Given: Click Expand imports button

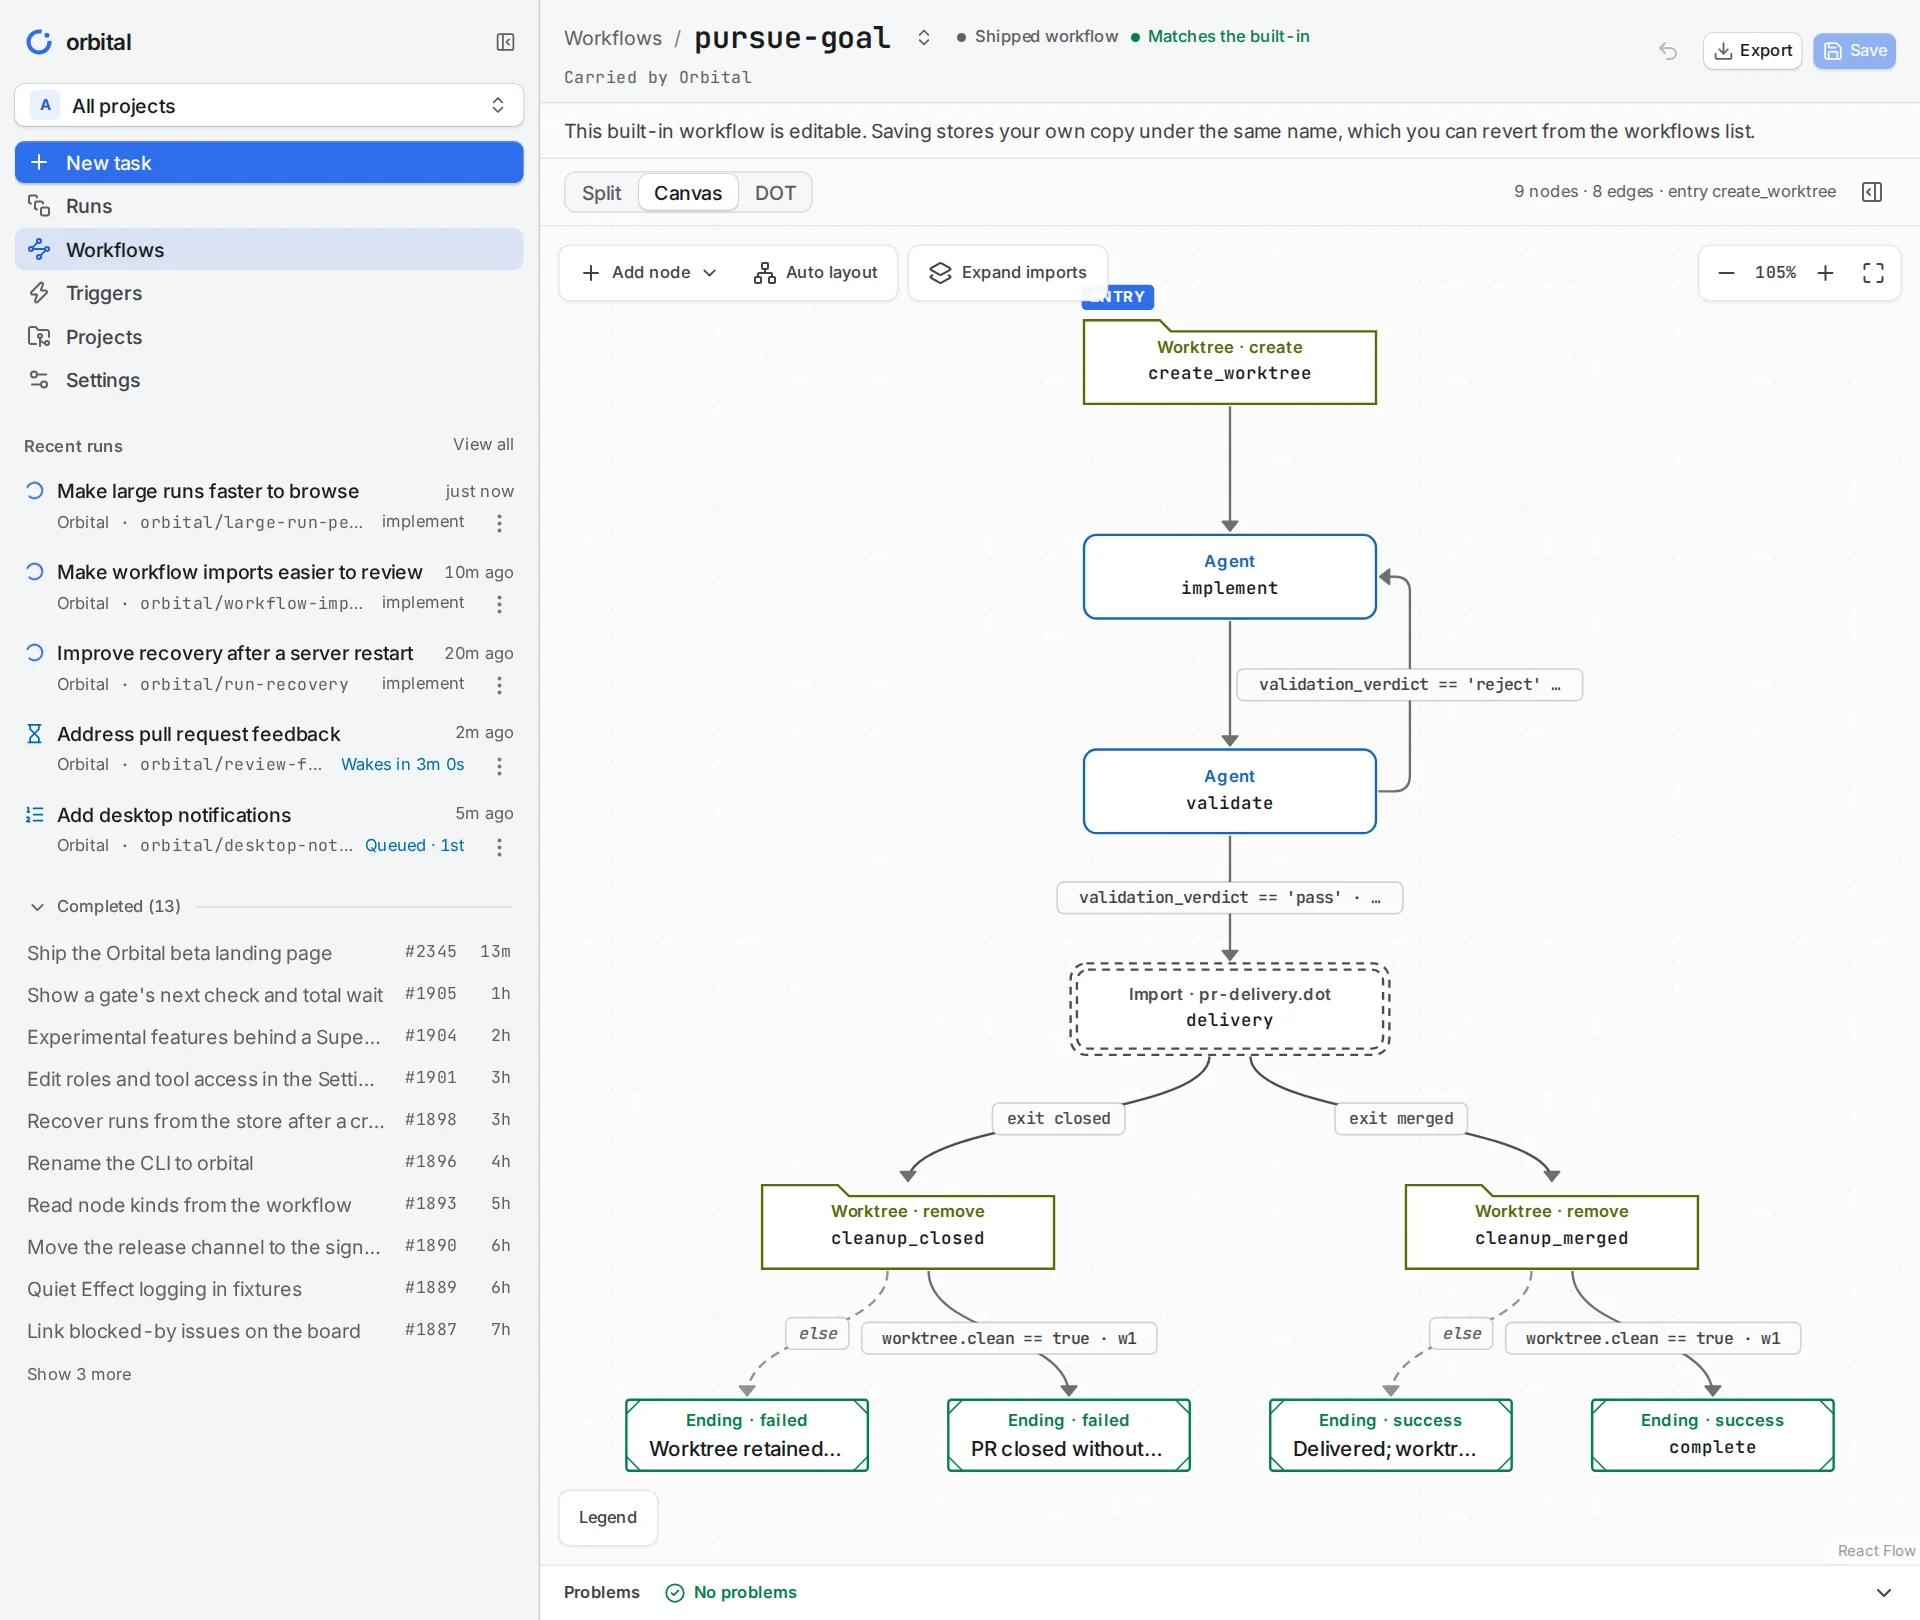Looking at the screenshot, I should [1008, 273].
